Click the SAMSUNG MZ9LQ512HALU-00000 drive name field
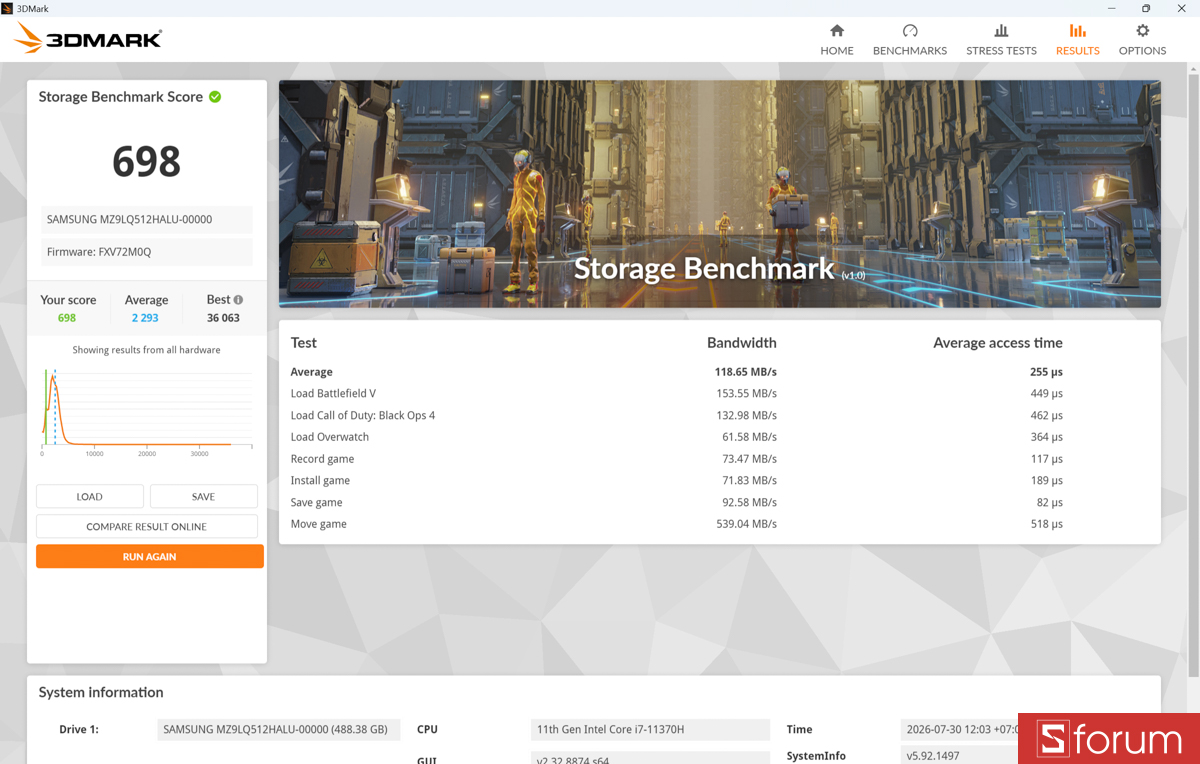Viewport: 1200px width, 764px height. [147, 219]
